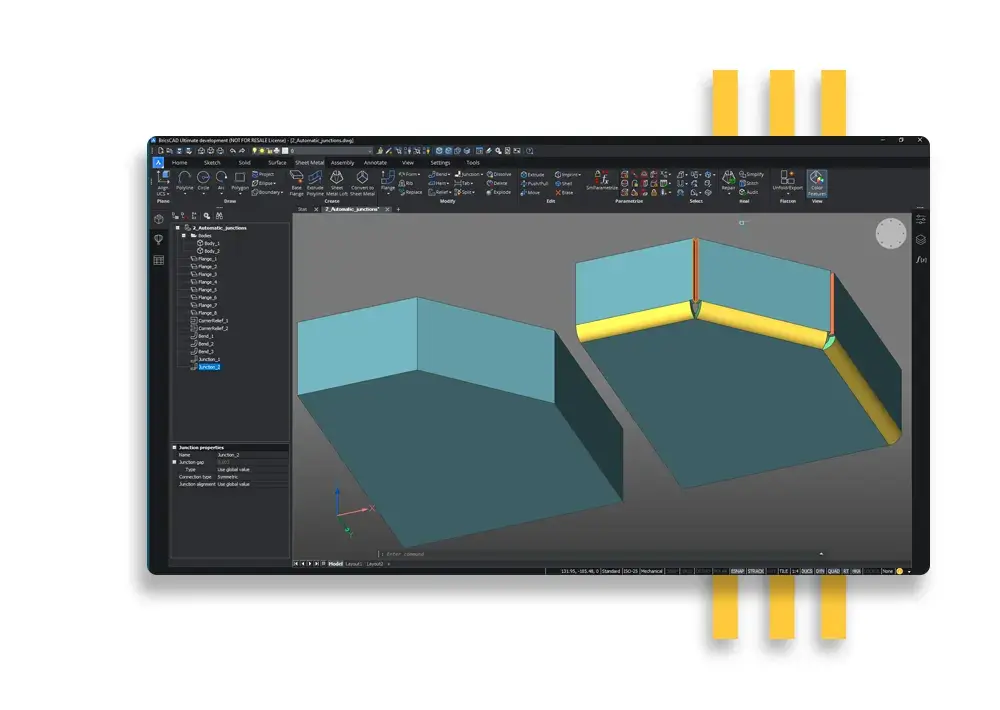Image resolution: width=1000 pixels, height=710 pixels.
Task: Open the Form dropdown
Action: pos(409,174)
